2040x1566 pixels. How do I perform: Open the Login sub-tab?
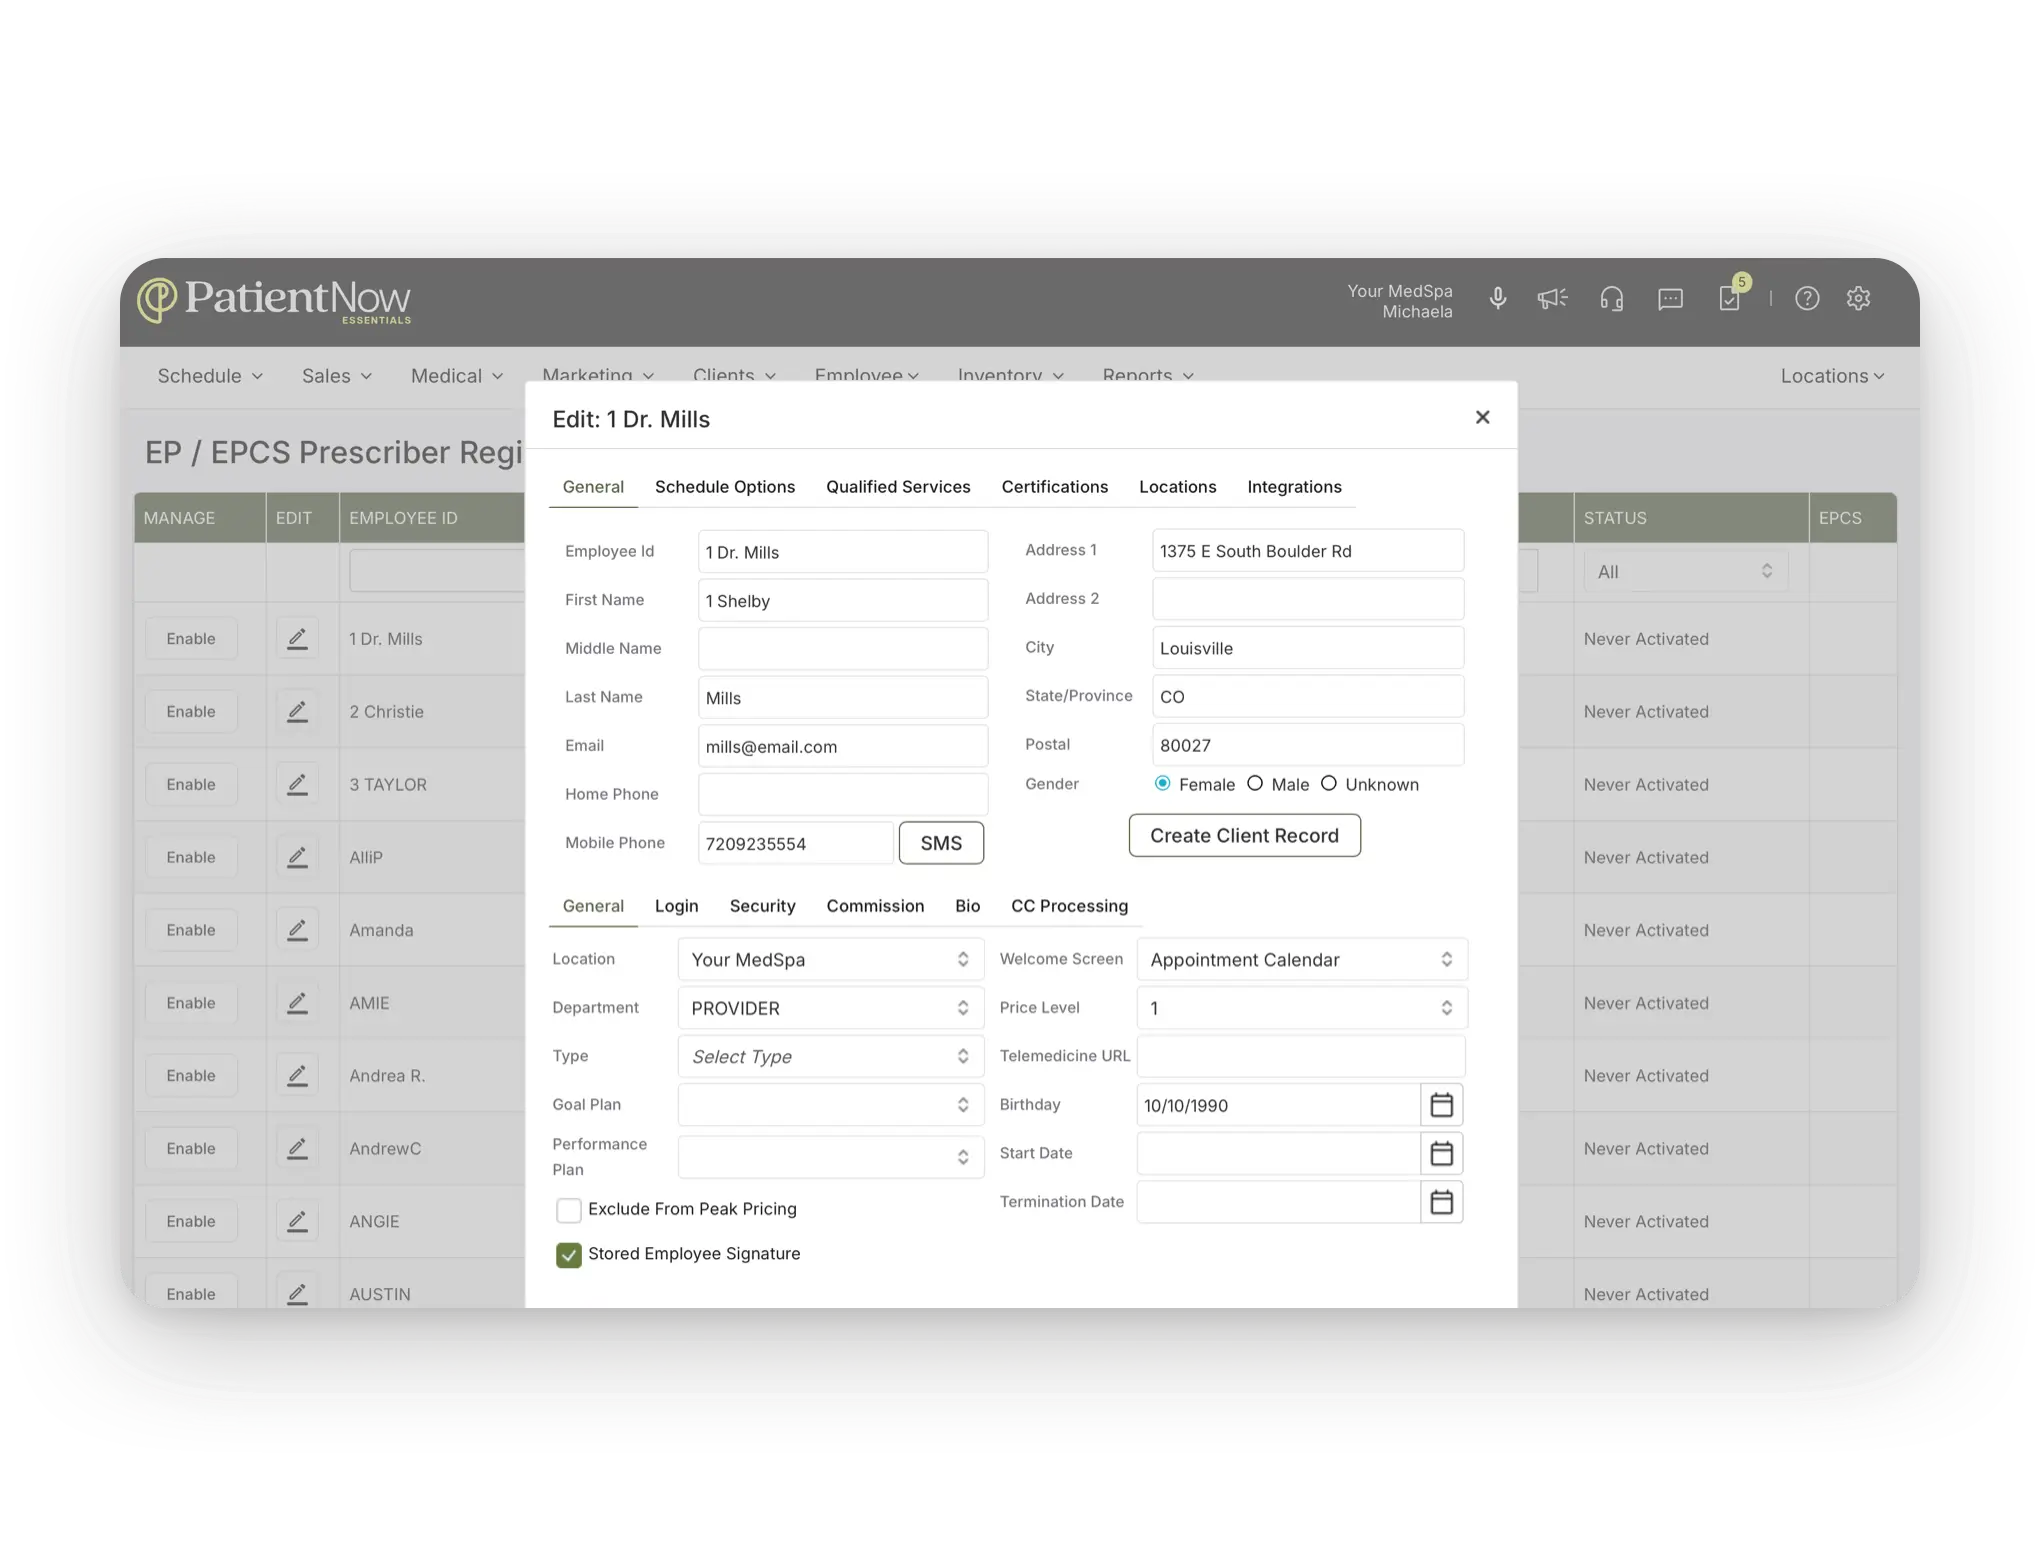676,905
